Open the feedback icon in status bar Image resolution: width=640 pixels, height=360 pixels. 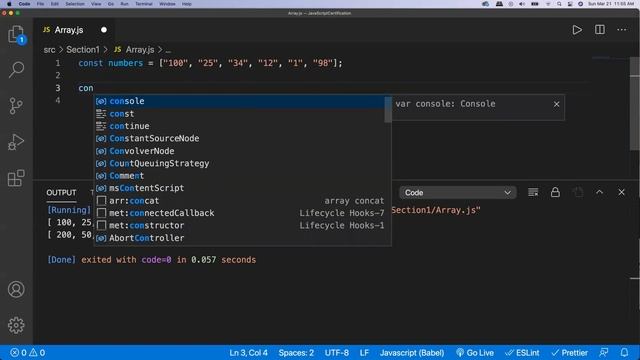(x=603, y=353)
